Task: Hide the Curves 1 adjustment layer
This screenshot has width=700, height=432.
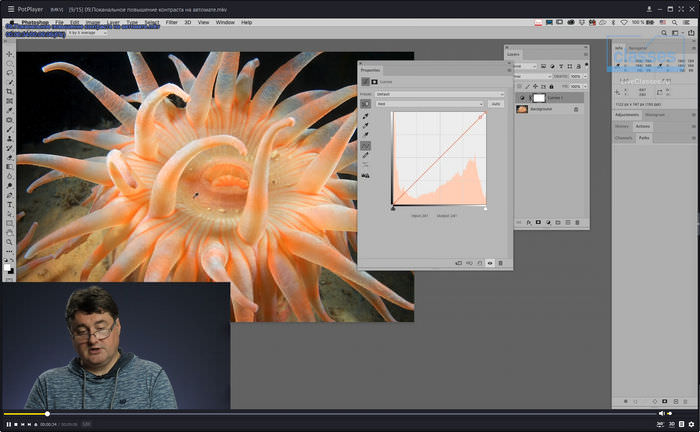Action: 521,98
